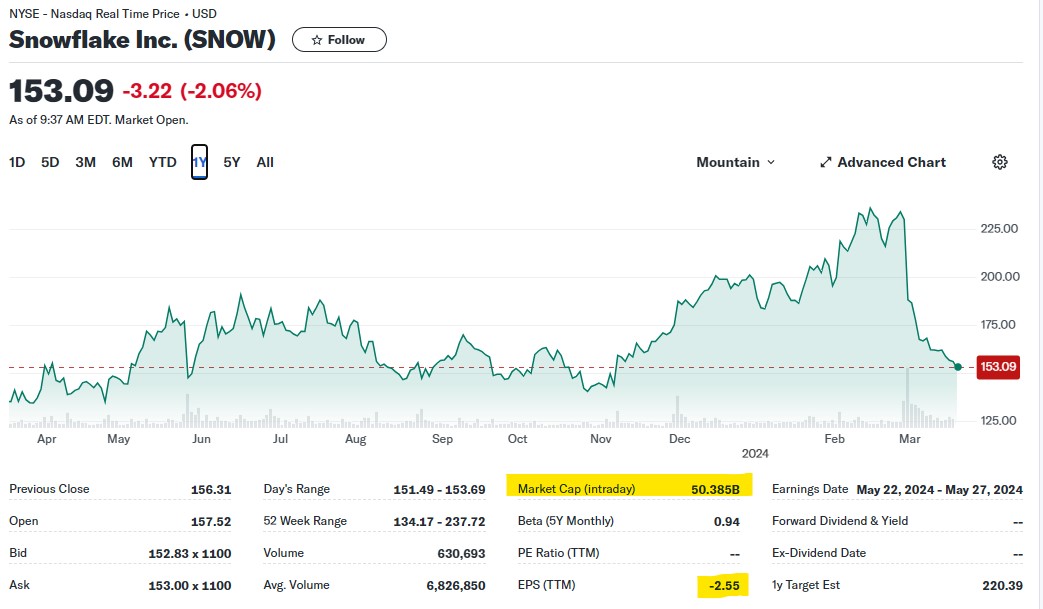1043x609 pixels.
Task: Switch chart to 3M range
Action: tap(85, 162)
